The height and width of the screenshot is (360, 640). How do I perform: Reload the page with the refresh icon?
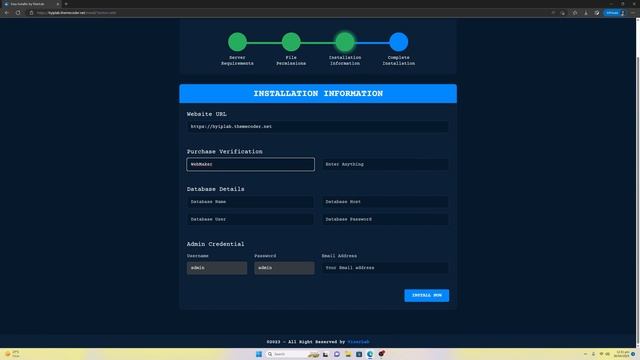point(18,13)
